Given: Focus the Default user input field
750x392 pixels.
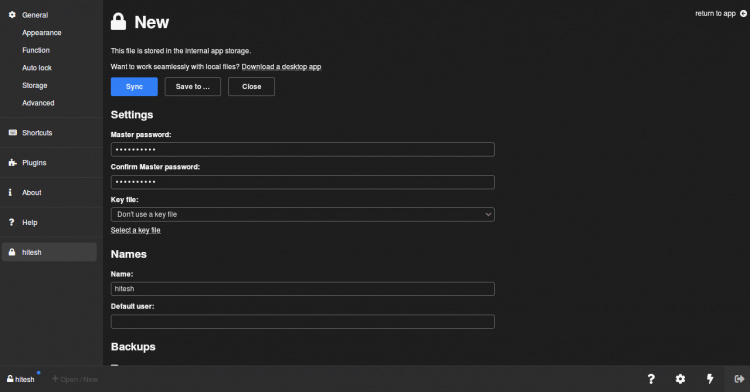Looking at the screenshot, I should pos(303,321).
